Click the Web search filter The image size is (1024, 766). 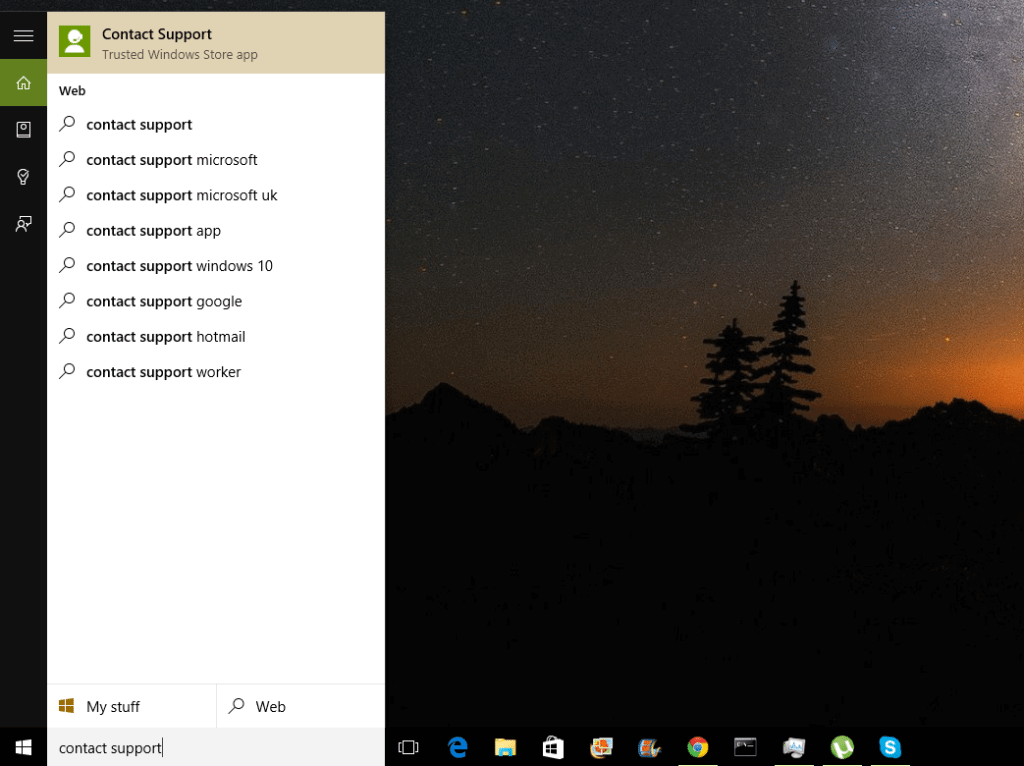click(300, 706)
